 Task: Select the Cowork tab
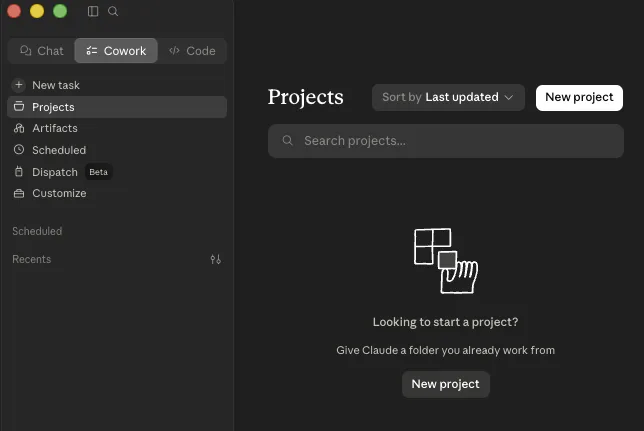pyautogui.click(x=116, y=51)
